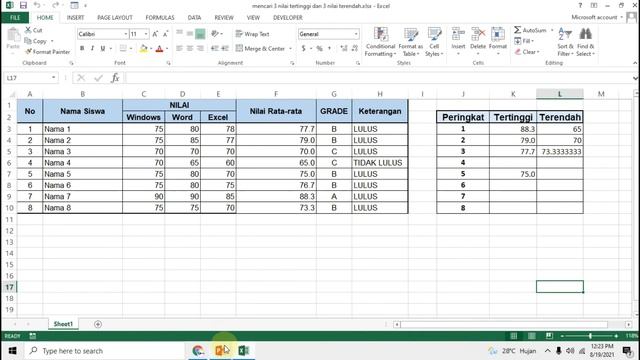The height and width of the screenshot is (360, 640).
Task: Click the Undo arrow icon
Action: pos(37,5)
